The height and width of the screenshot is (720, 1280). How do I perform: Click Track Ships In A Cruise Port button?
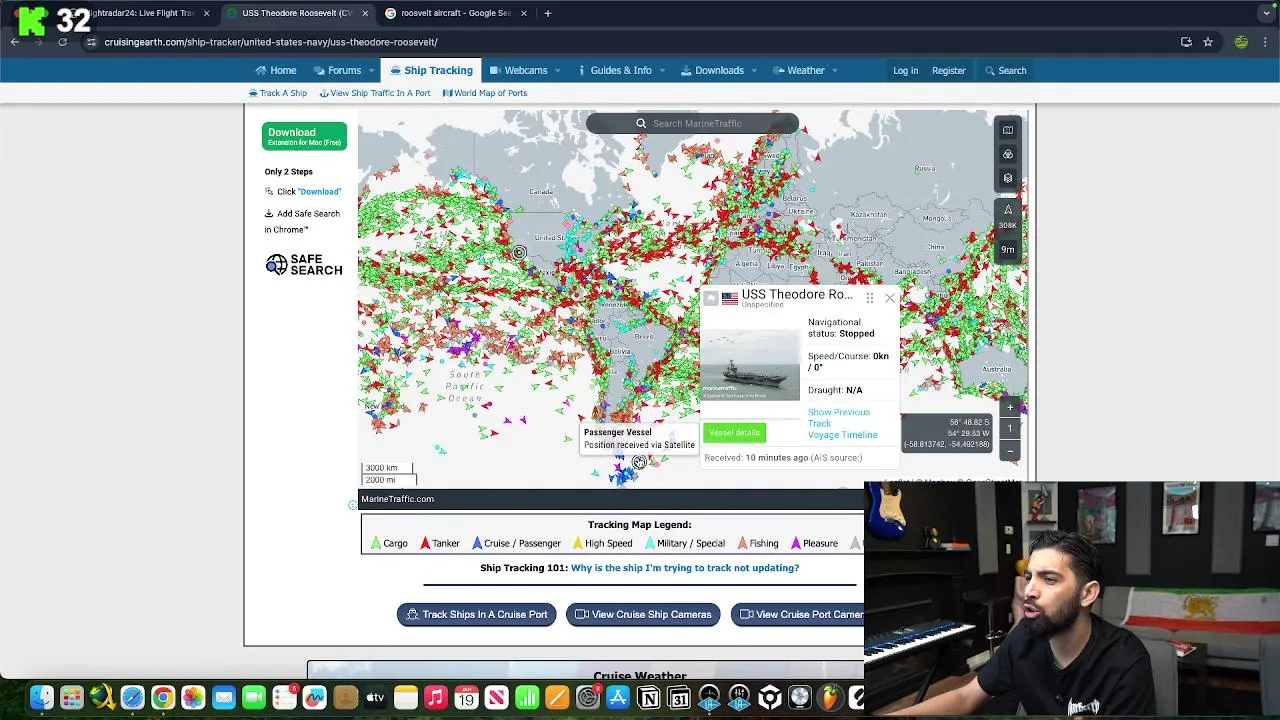477,614
